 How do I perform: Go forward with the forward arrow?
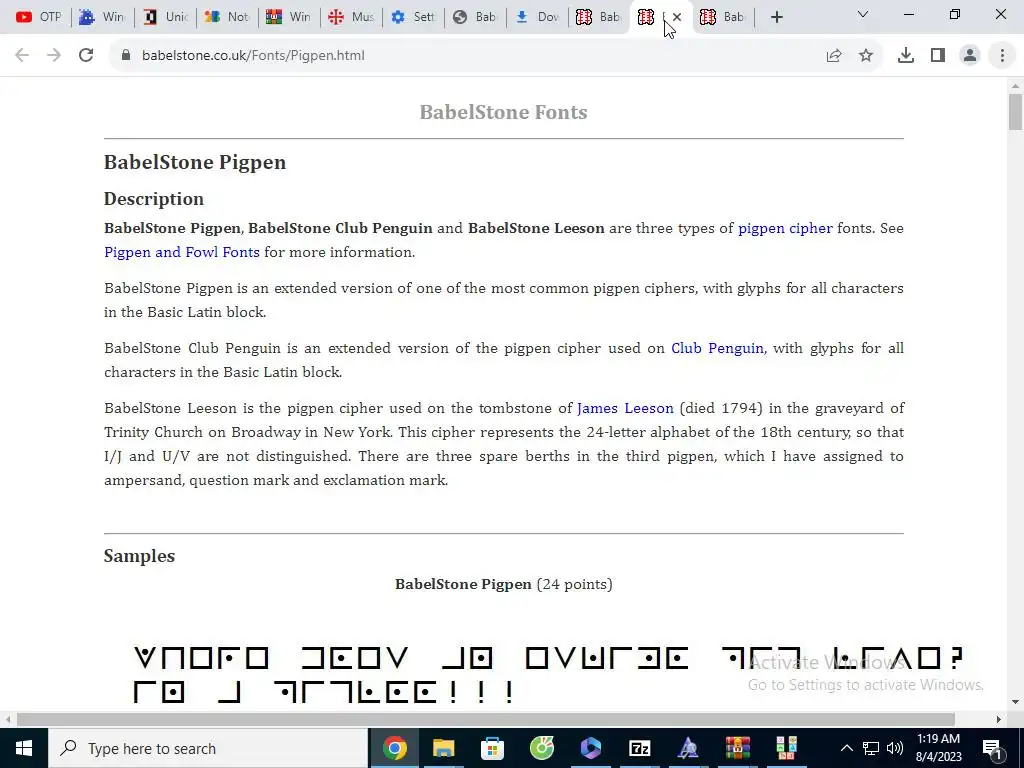(x=54, y=56)
